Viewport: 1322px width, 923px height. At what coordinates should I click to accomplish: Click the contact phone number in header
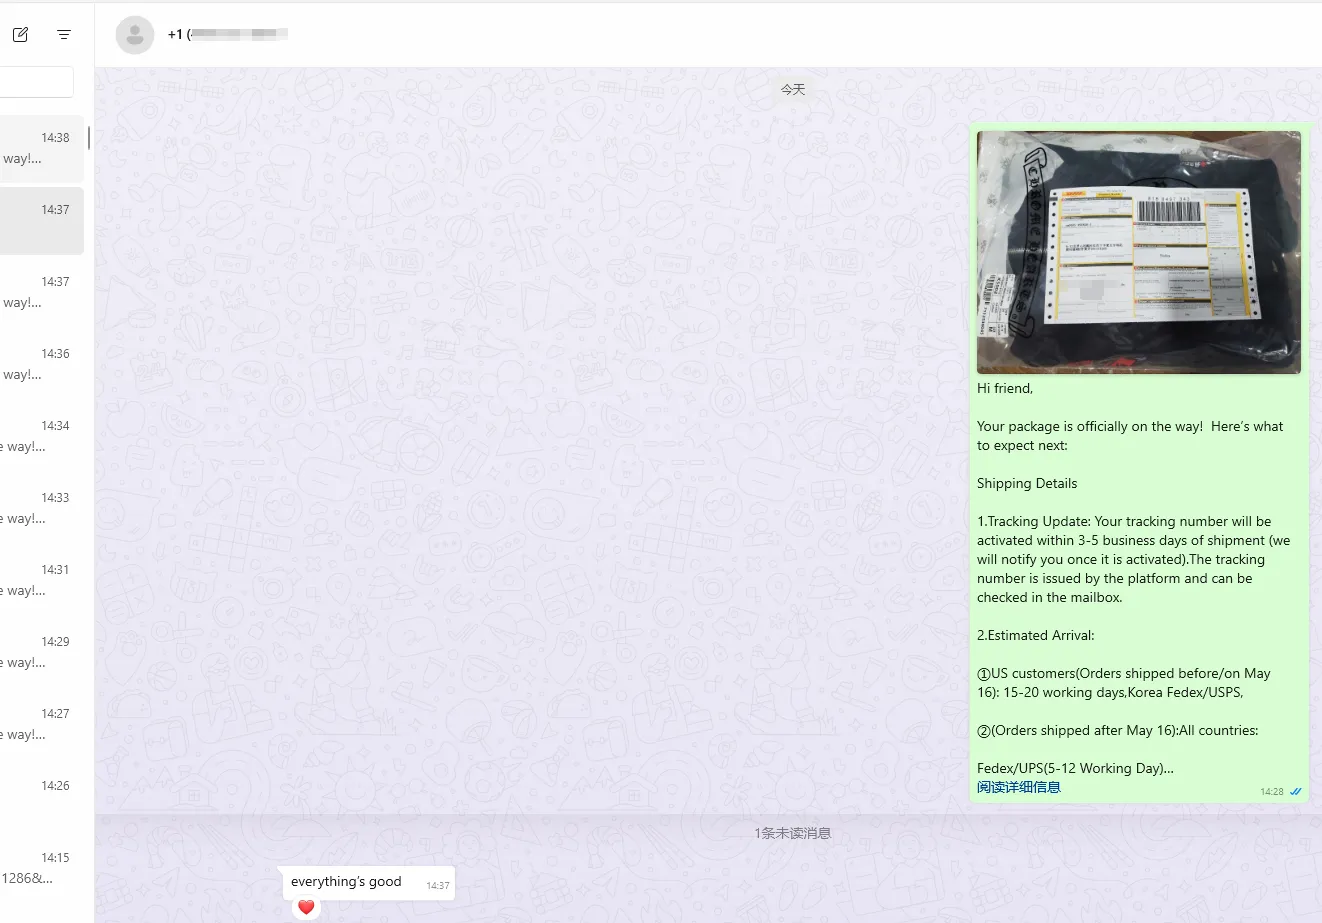[x=228, y=34]
